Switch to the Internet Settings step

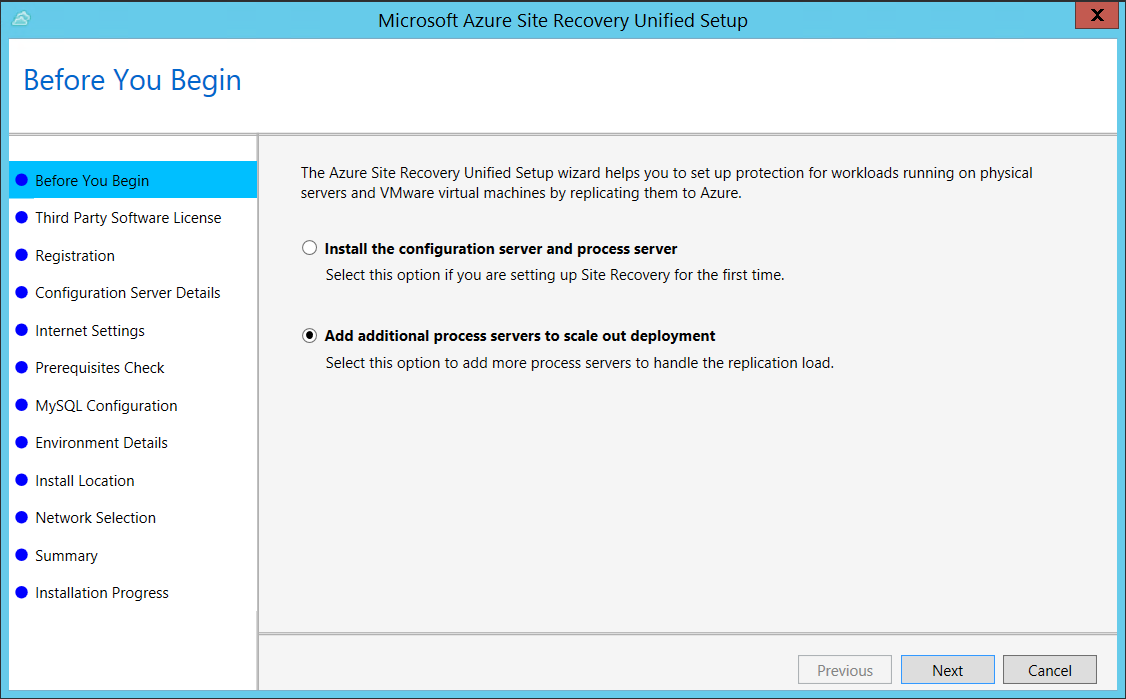[90, 331]
